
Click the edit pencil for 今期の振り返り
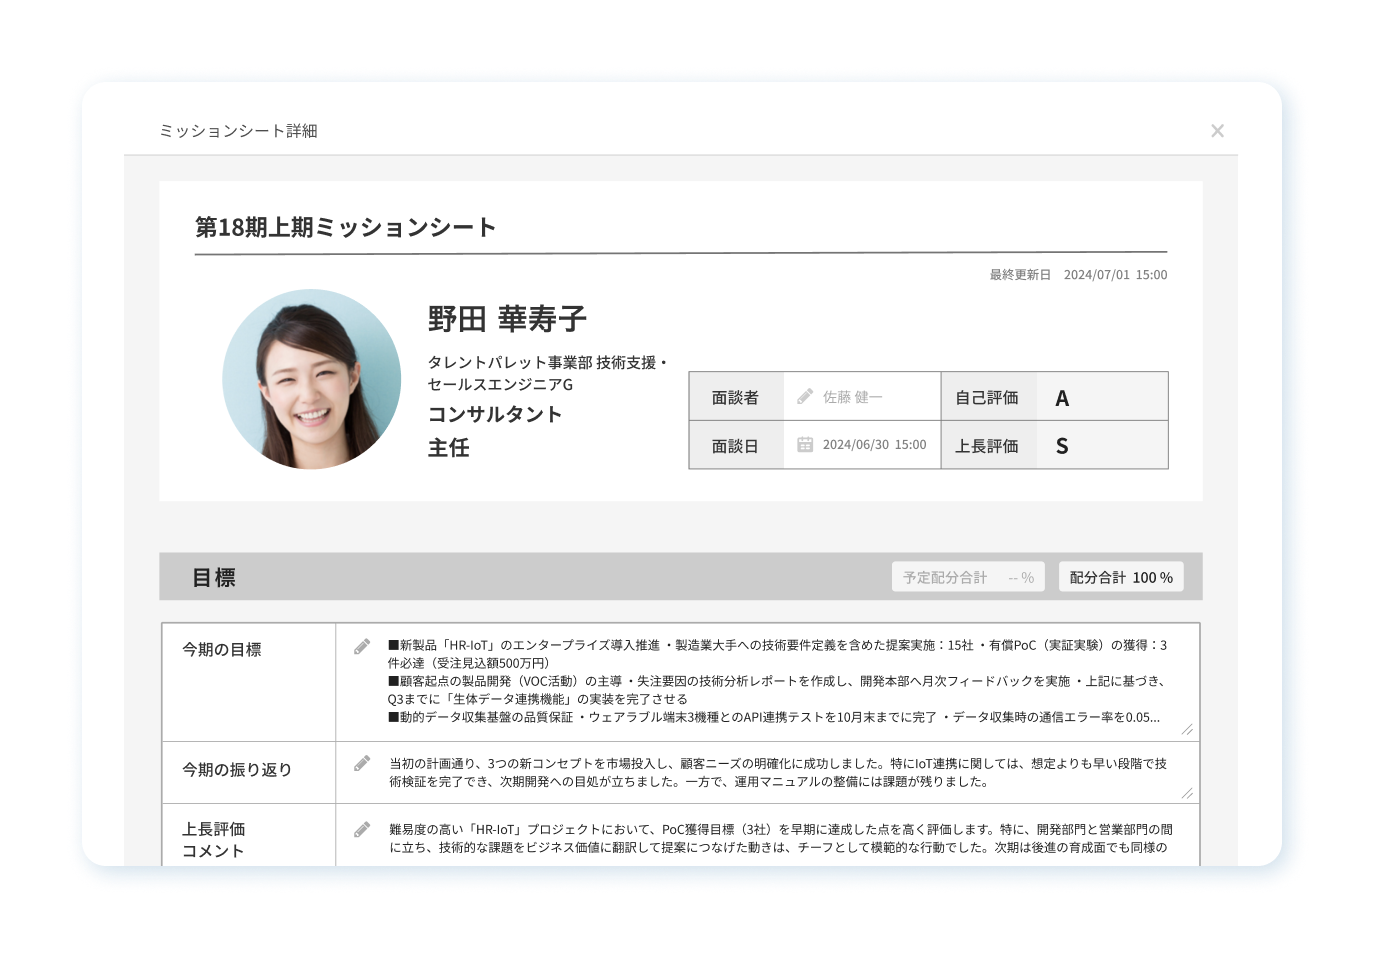[362, 764]
